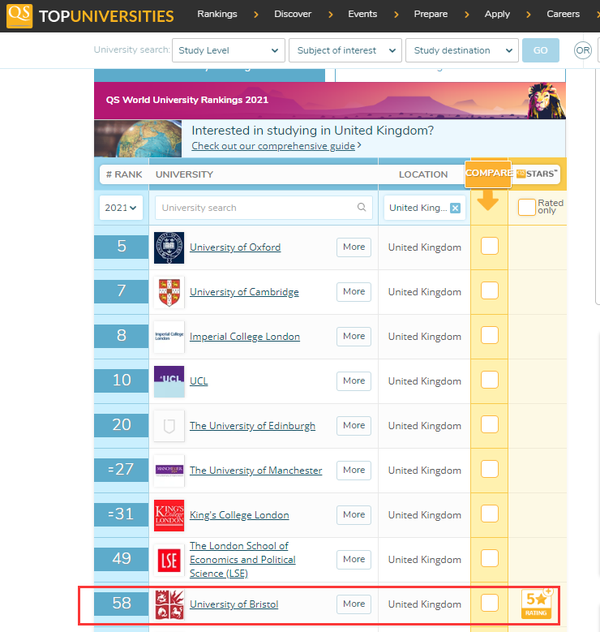Open the Rankings menu

(x=217, y=14)
